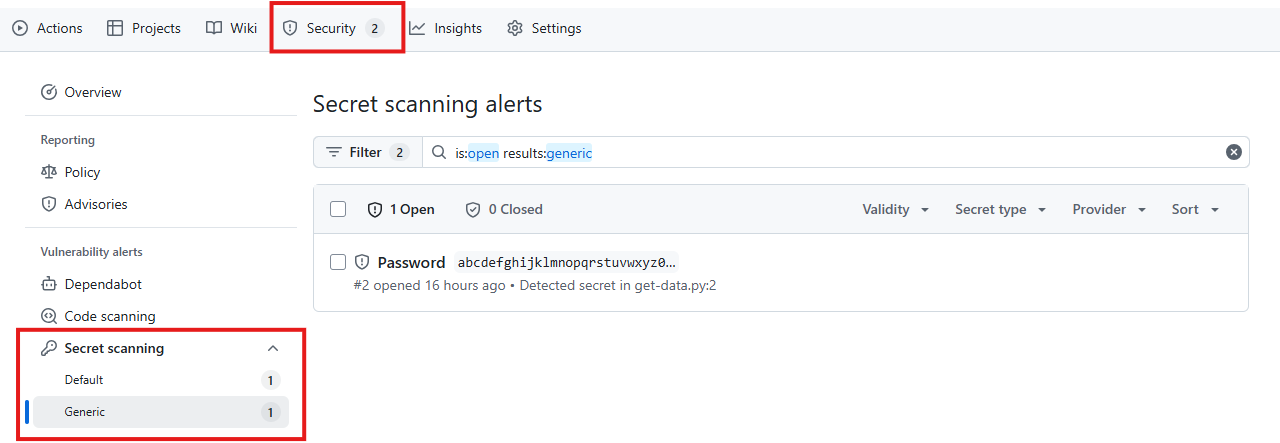Open the Actions tab
1280x443 pixels.
coord(47,28)
